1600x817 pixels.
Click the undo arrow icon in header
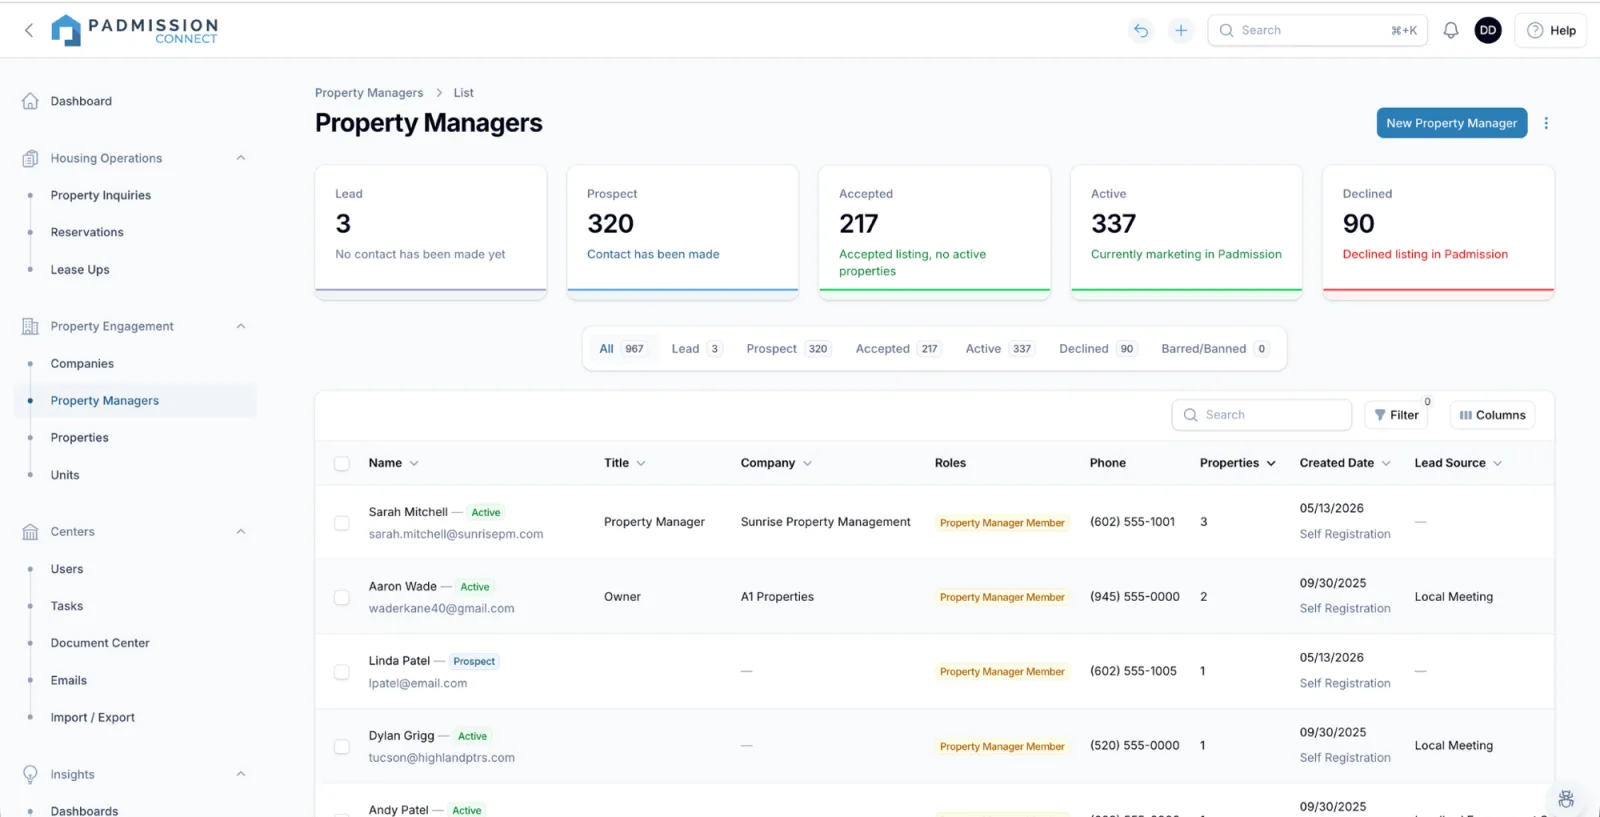click(1140, 30)
